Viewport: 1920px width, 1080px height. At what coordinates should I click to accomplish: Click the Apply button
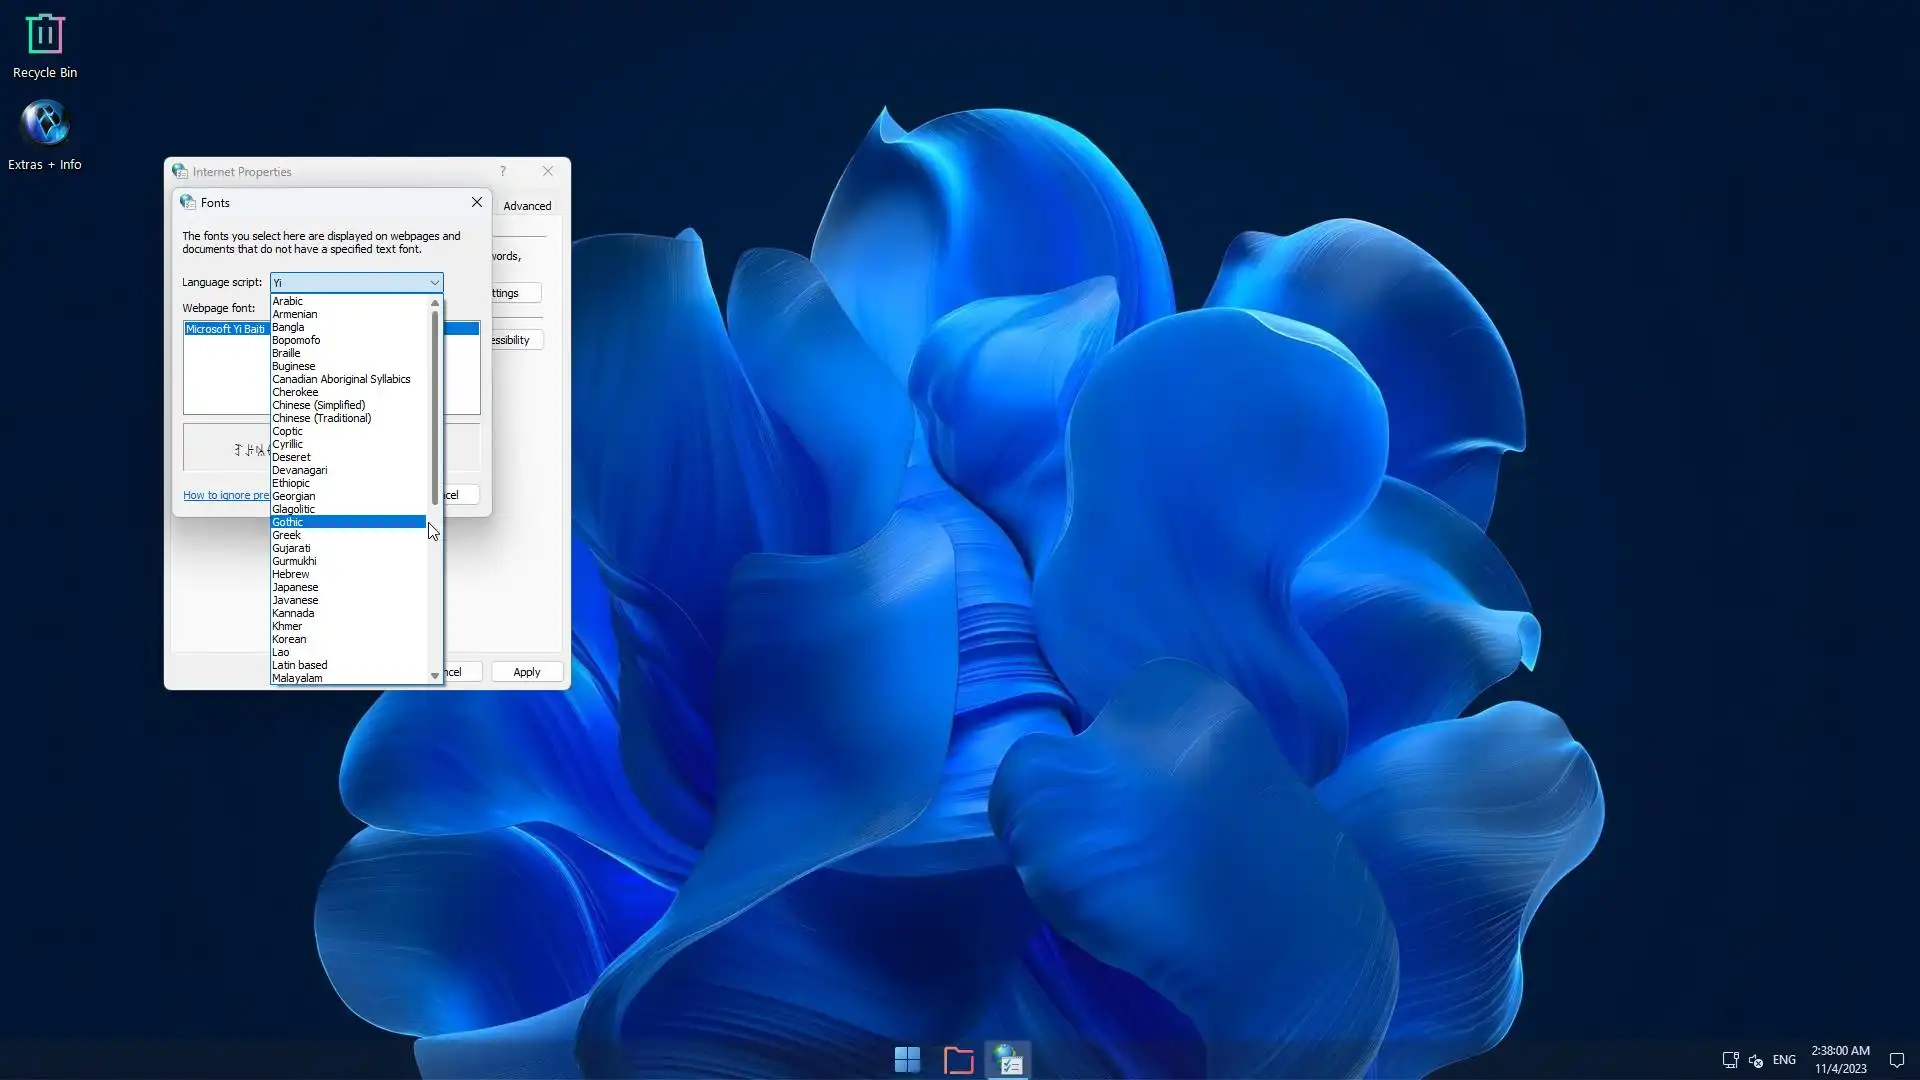pyautogui.click(x=526, y=672)
